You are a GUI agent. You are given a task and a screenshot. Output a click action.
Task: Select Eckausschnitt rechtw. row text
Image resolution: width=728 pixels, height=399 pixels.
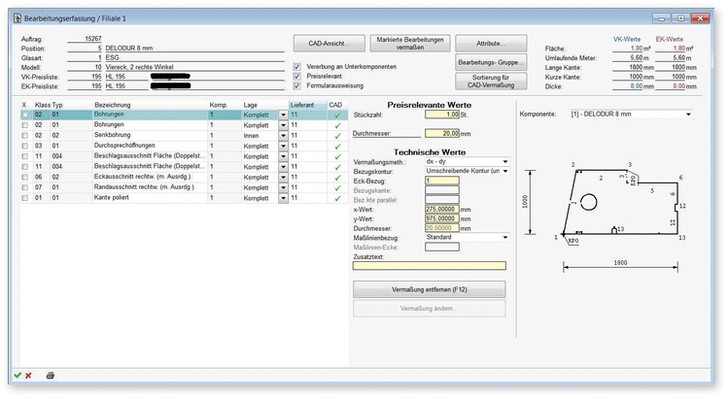click(x=143, y=177)
